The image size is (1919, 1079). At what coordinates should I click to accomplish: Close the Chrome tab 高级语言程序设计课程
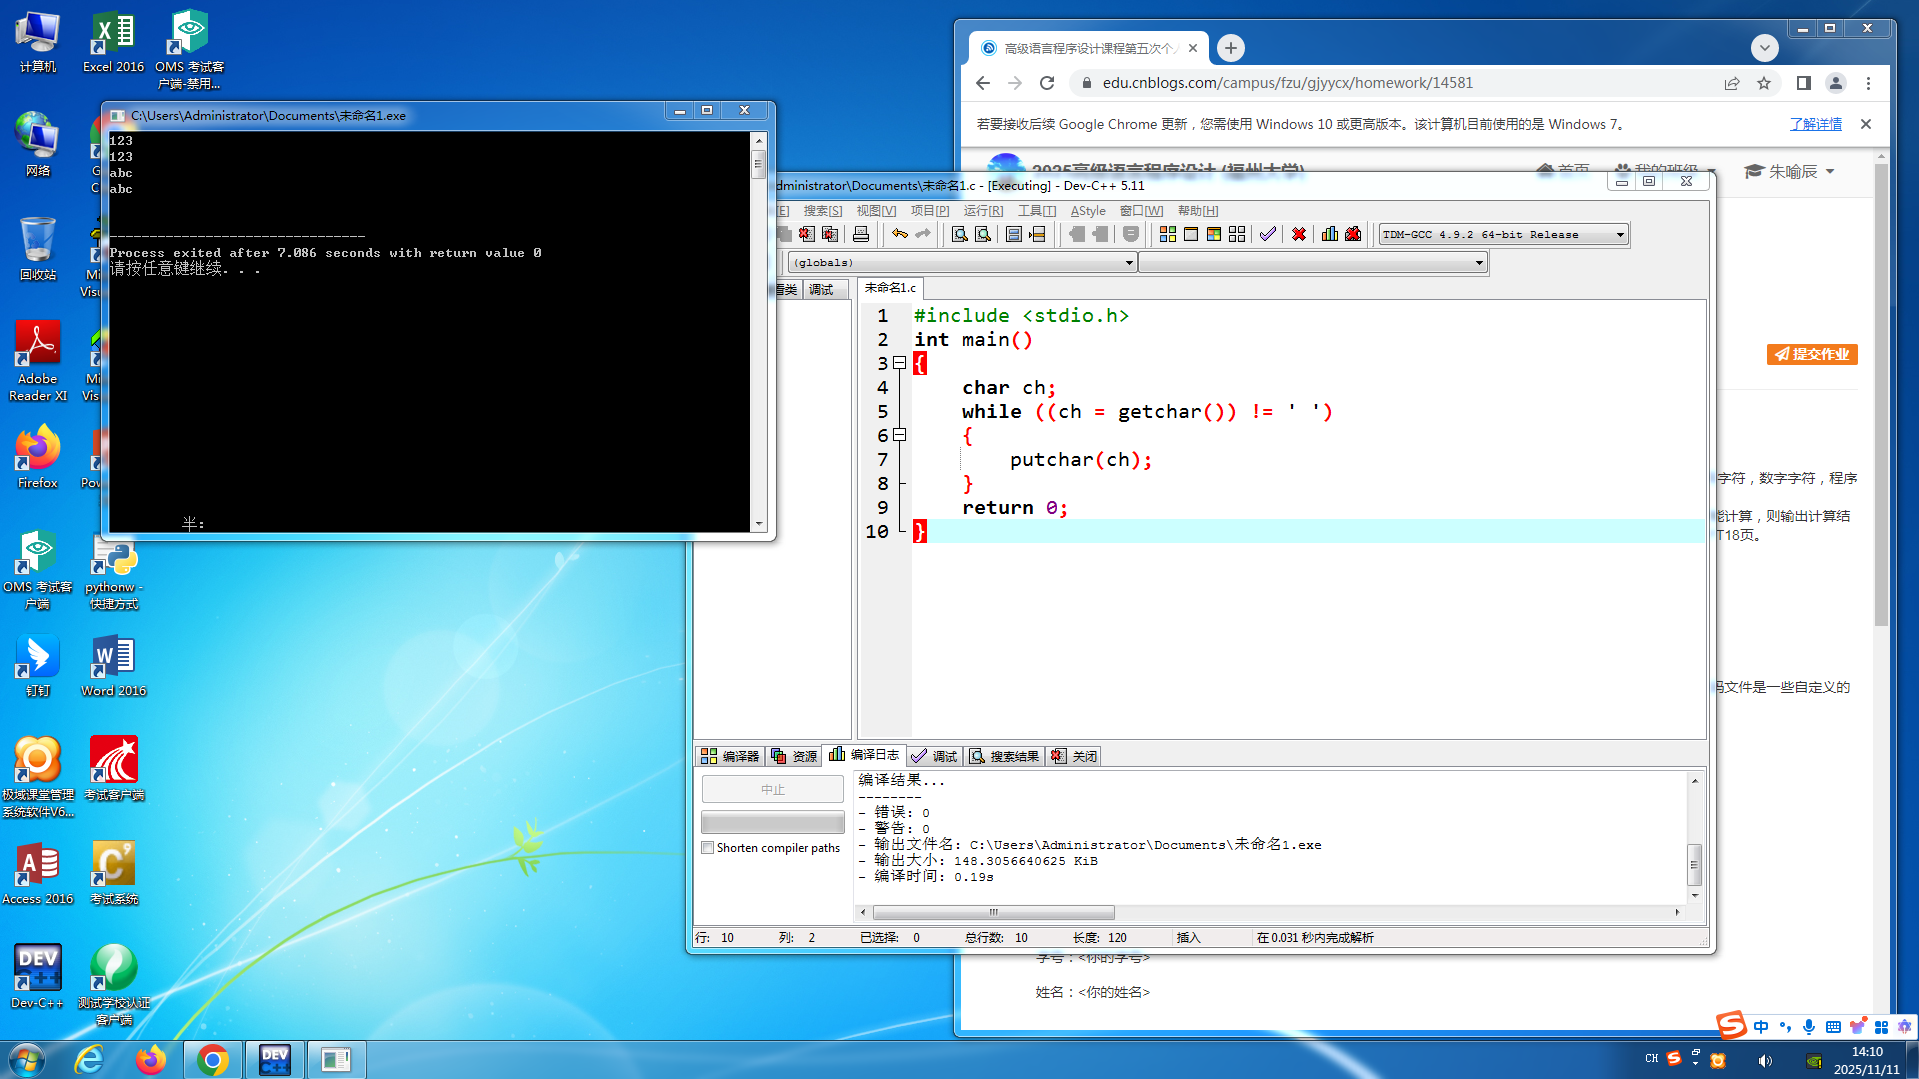pyautogui.click(x=1193, y=48)
